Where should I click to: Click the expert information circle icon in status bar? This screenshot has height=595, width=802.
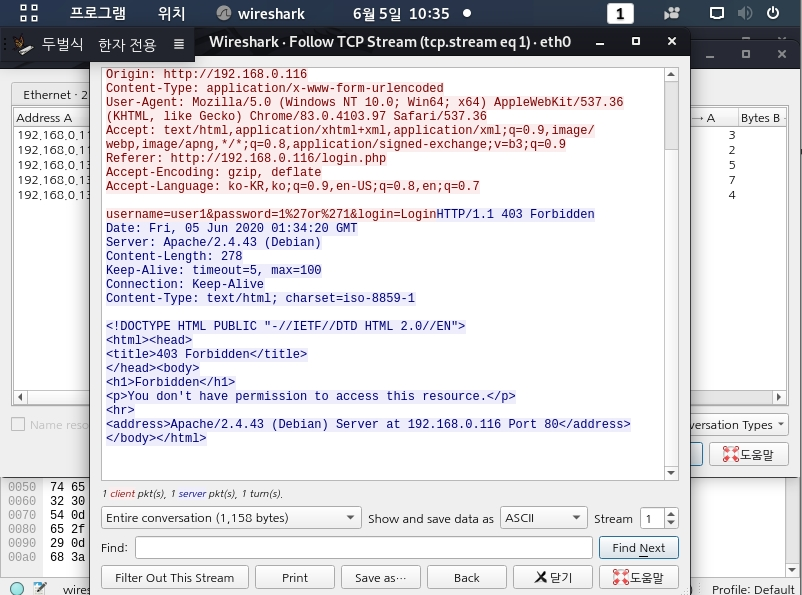click(x=17, y=588)
